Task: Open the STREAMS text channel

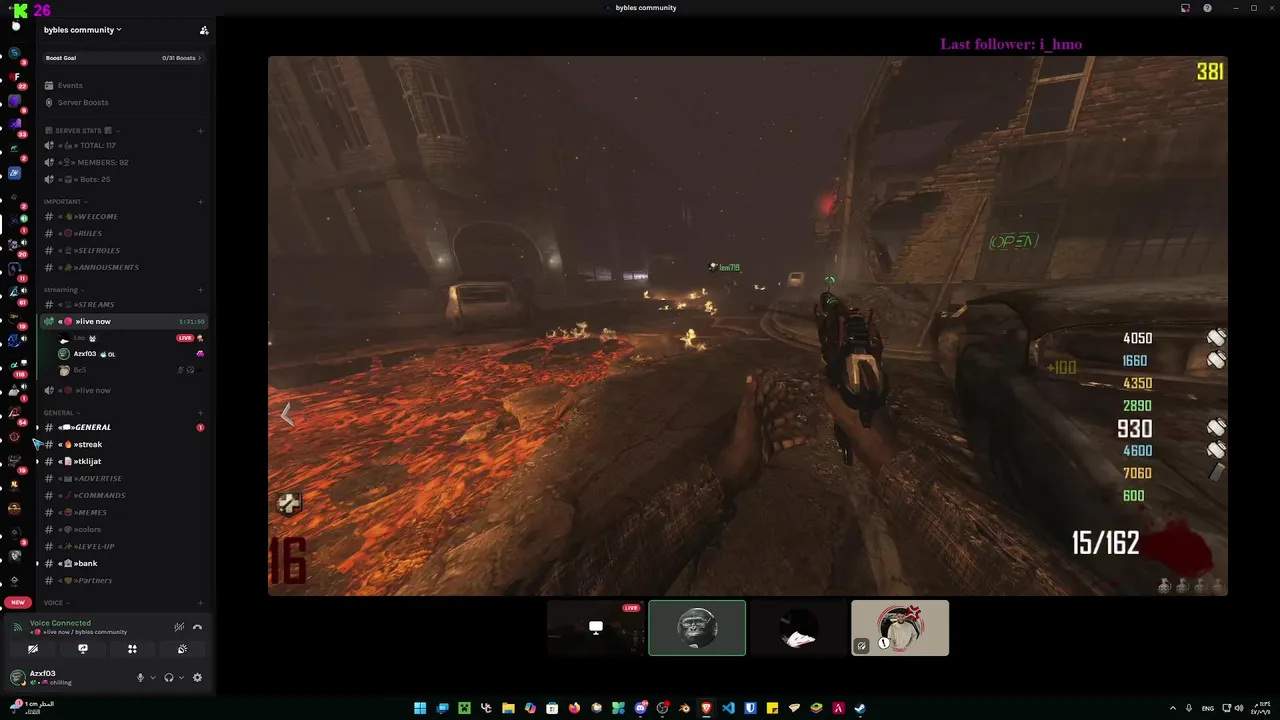Action: [124, 304]
